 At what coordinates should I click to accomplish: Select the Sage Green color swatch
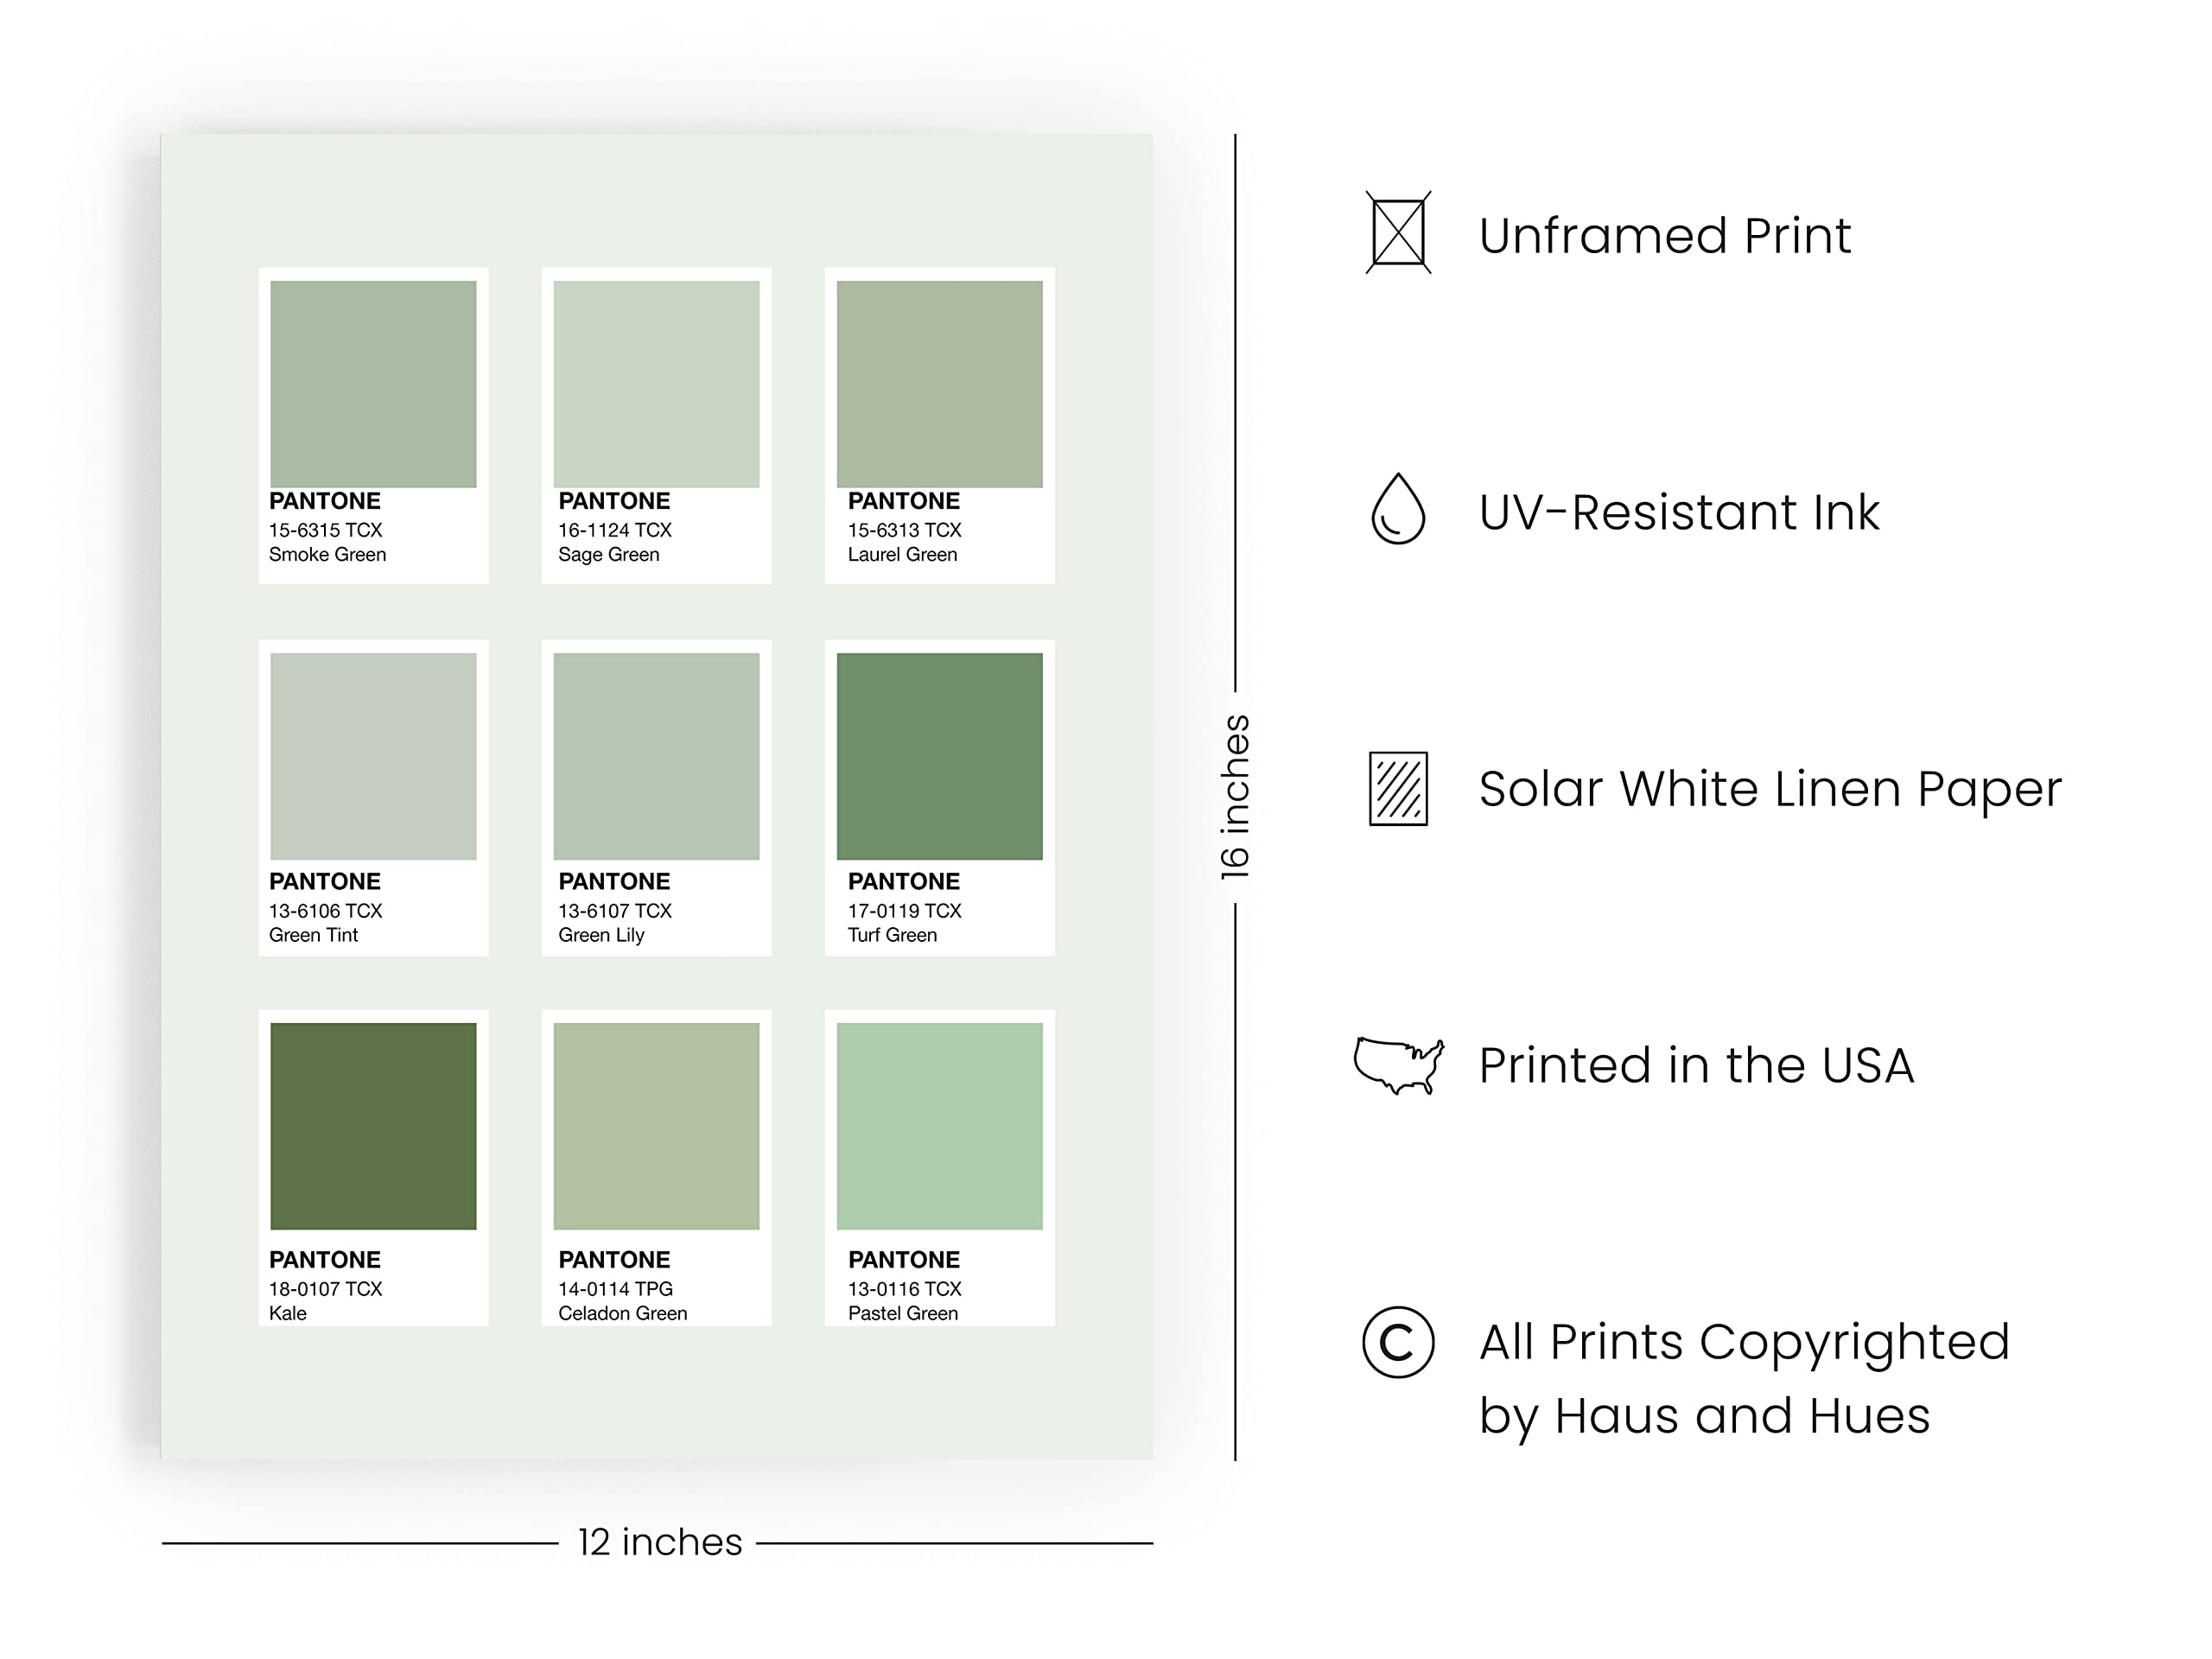coord(656,384)
